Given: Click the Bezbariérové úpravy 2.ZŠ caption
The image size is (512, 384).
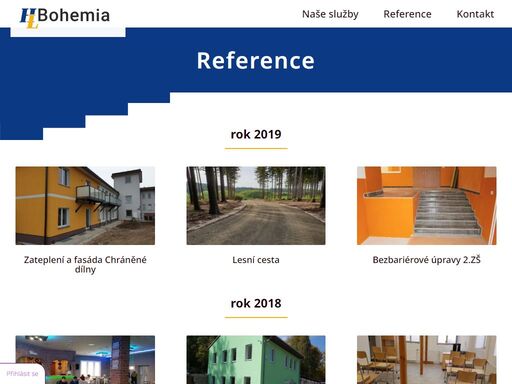Looking at the screenshot, I should pos(427,260).
